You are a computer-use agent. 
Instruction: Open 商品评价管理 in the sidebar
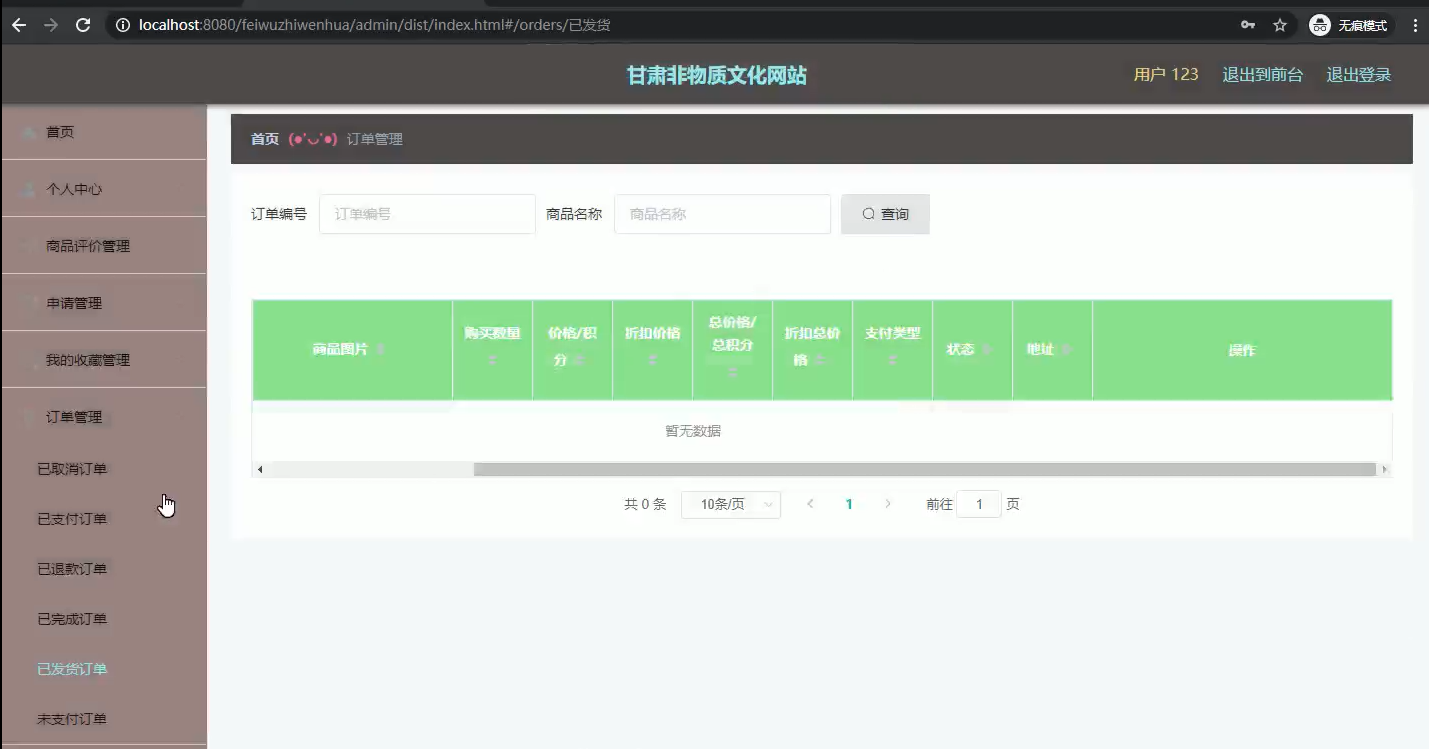104,246
